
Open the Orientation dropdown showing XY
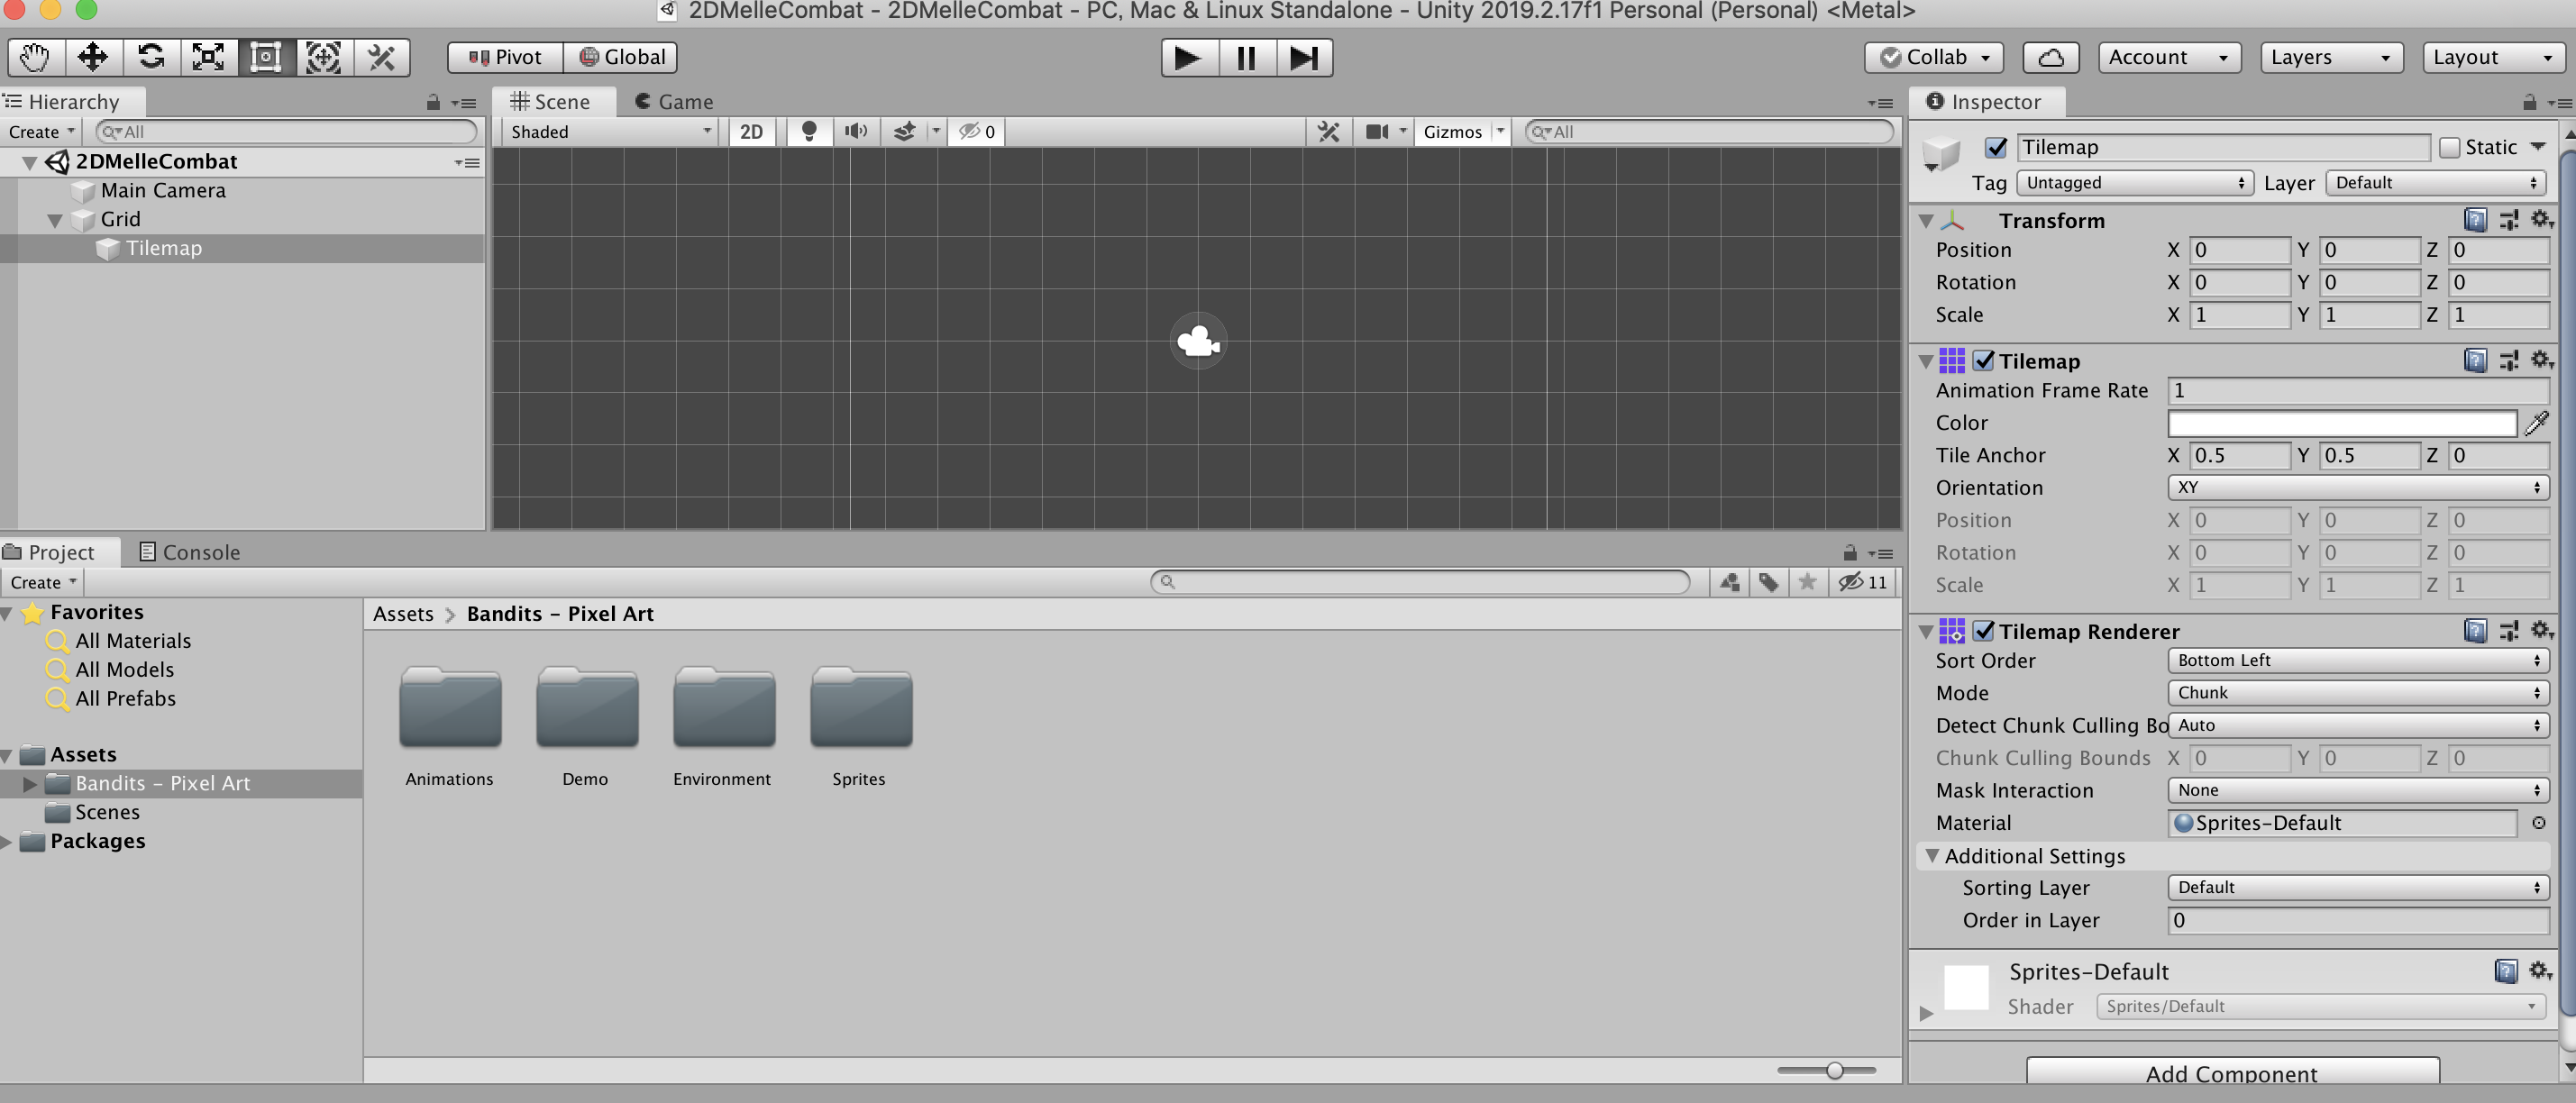tap(2358, 487)
